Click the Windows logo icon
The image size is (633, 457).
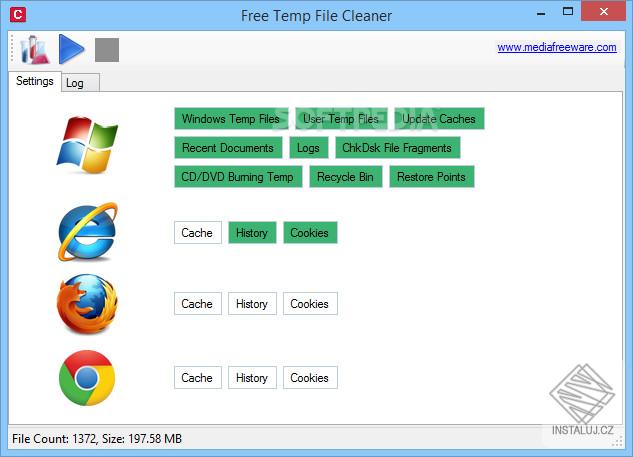[88, 144]
